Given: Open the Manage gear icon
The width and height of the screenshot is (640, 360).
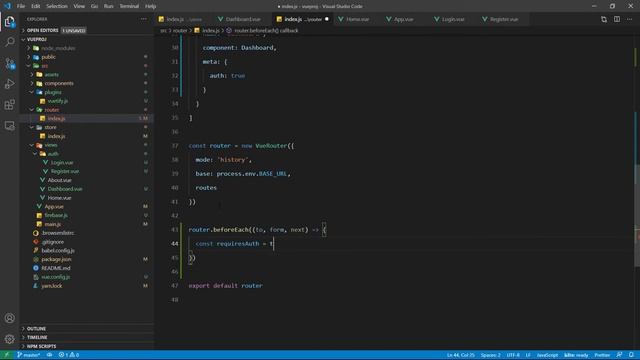Looking at the screenshot, I should 9,339.
